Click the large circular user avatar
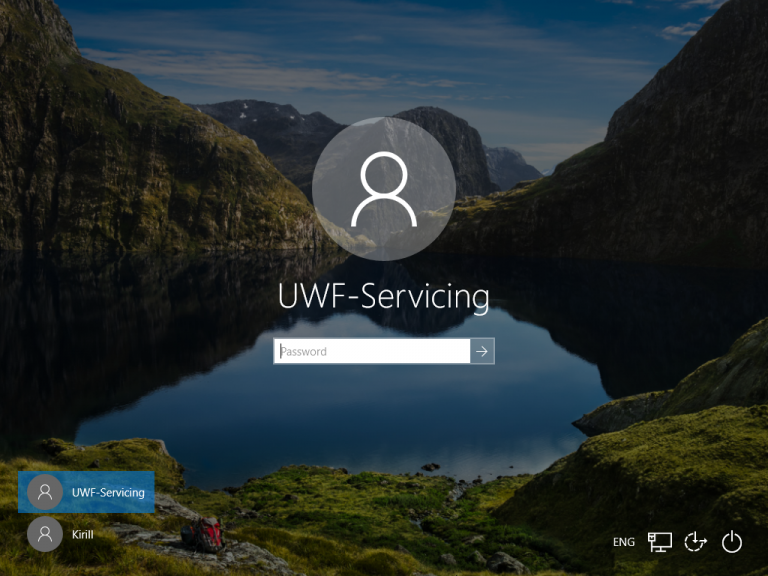Viewport: 768px width, 576px height. 384,189
